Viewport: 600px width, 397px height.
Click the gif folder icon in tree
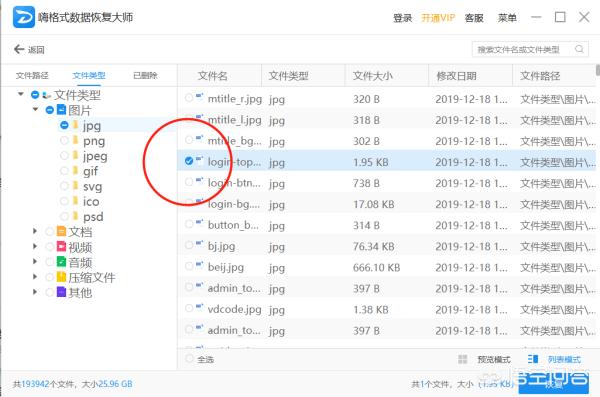click(76, 171)
